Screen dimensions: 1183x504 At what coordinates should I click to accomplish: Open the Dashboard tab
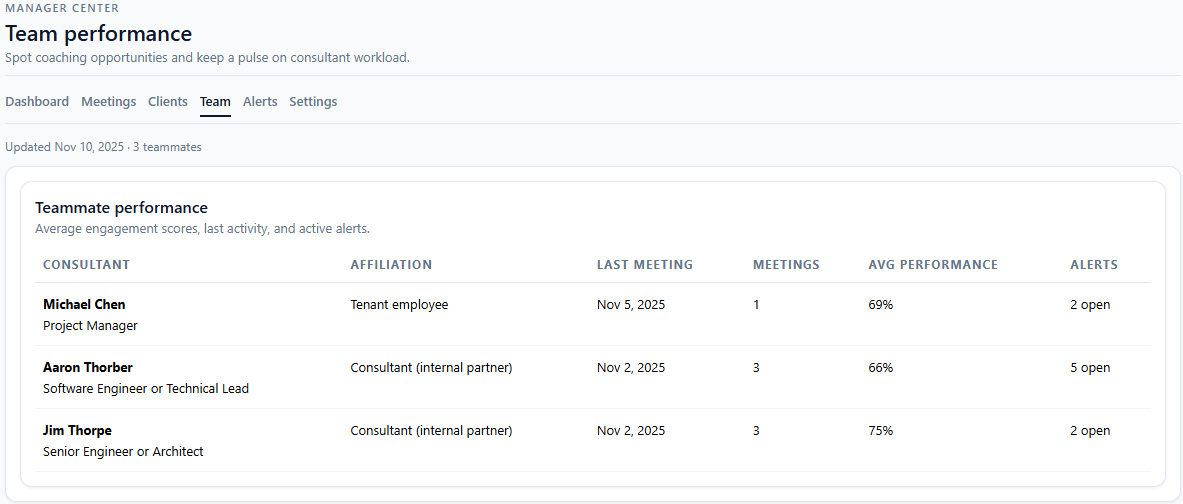click(37, 102)
